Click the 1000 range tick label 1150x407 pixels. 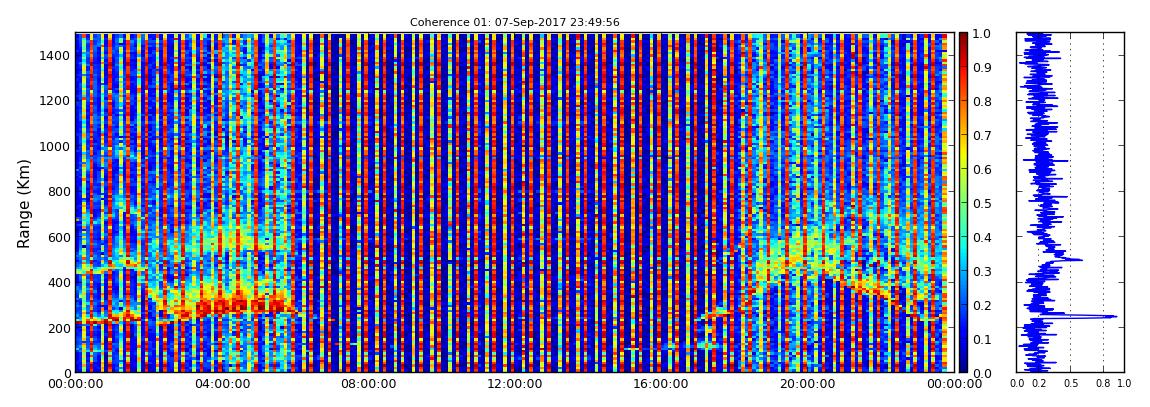[57, 146]
